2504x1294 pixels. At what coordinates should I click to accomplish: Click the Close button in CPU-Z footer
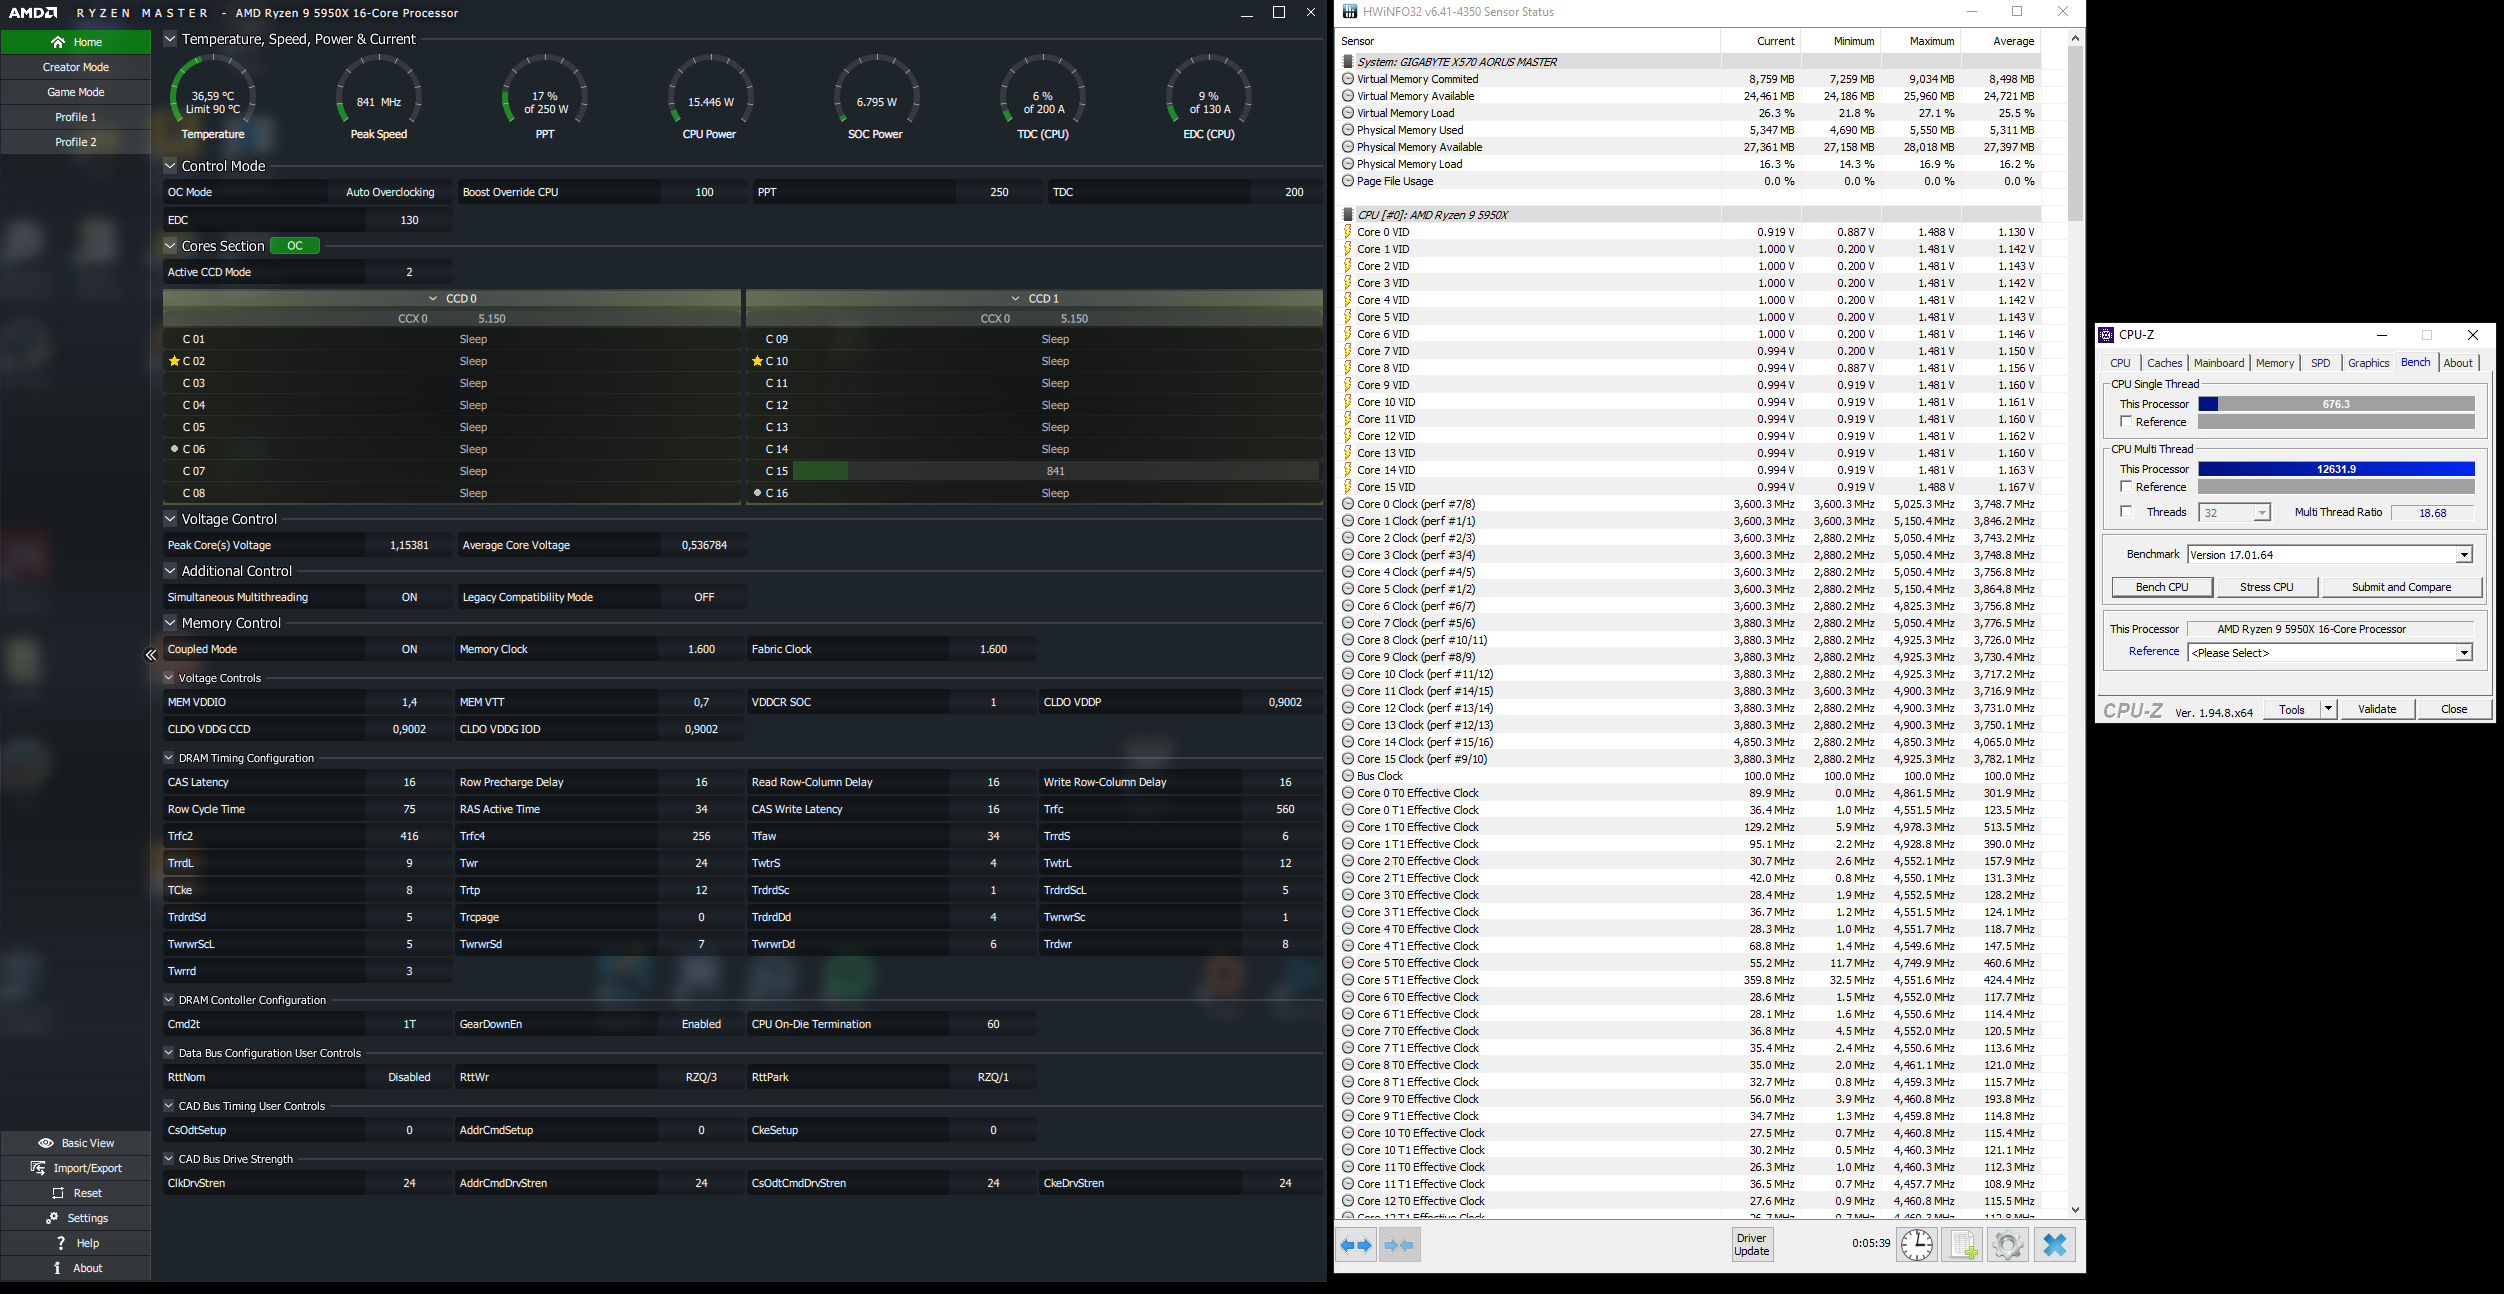[x=2454, y=709]
